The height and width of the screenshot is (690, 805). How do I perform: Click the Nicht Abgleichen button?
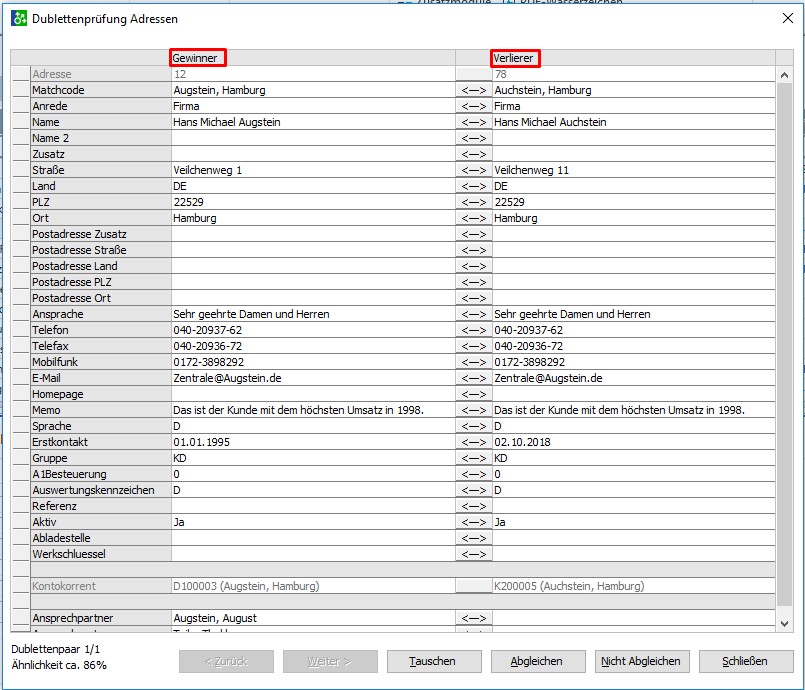(642, 661)
